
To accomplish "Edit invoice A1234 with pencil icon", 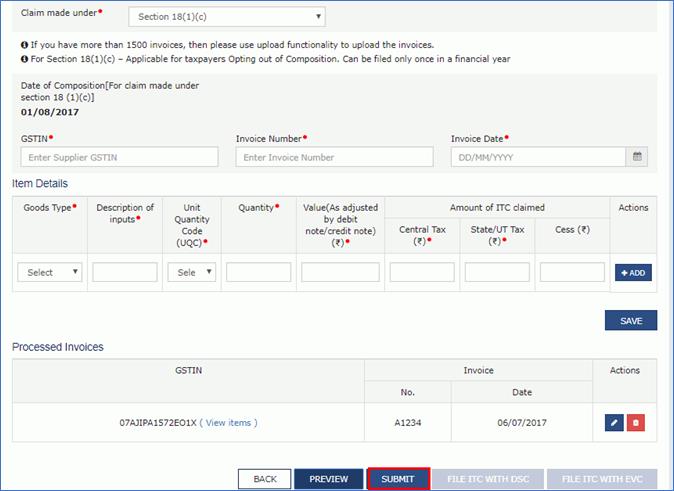I will (614, 423).
